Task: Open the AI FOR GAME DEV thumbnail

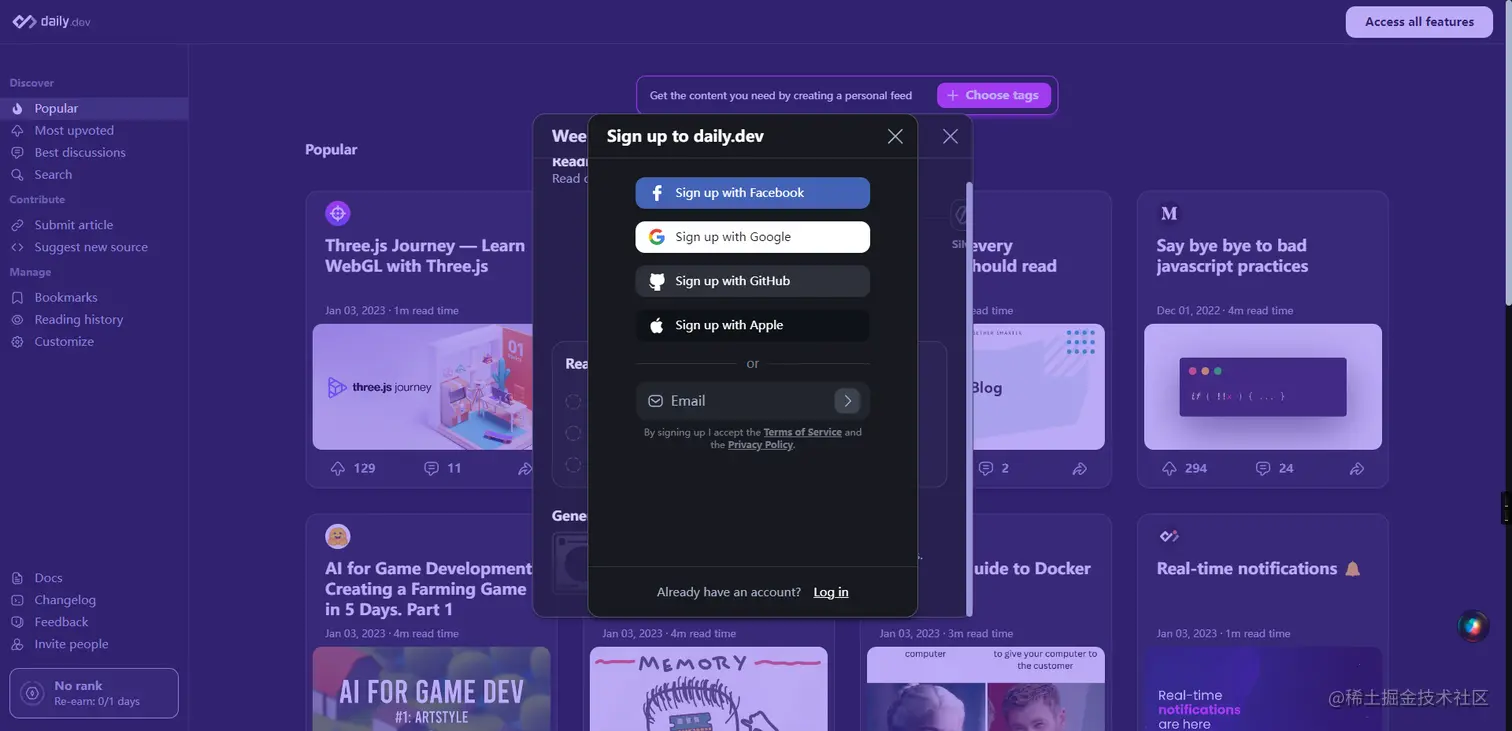Action: click(431, 689)
